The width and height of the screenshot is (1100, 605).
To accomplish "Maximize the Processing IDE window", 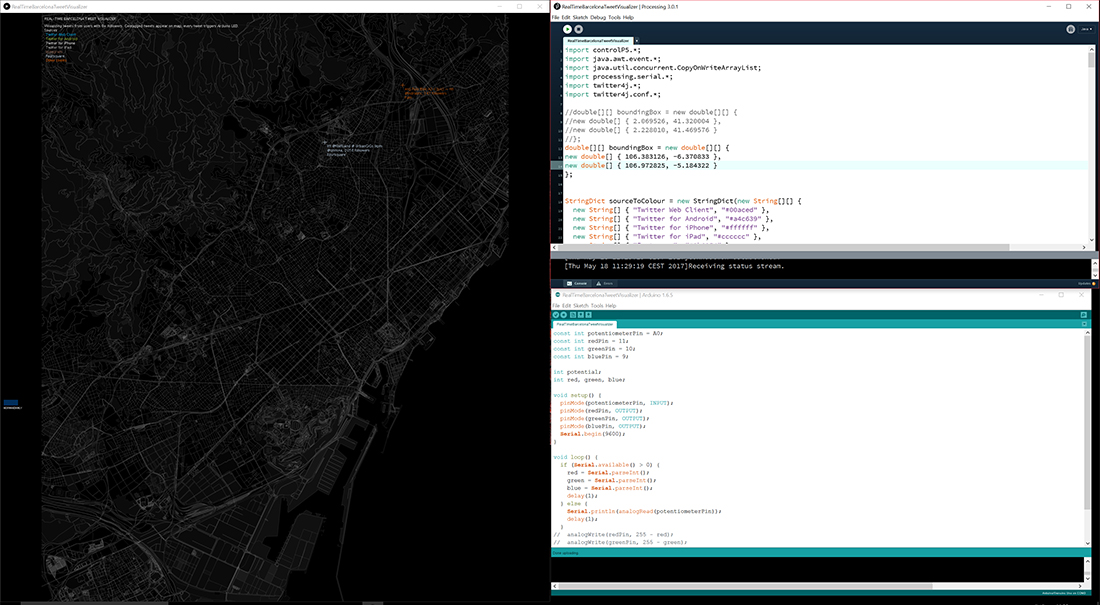I will point(1068,6).
